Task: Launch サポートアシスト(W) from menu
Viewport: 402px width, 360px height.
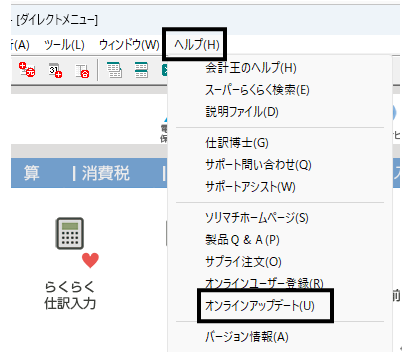Action: tap(280, 187)
